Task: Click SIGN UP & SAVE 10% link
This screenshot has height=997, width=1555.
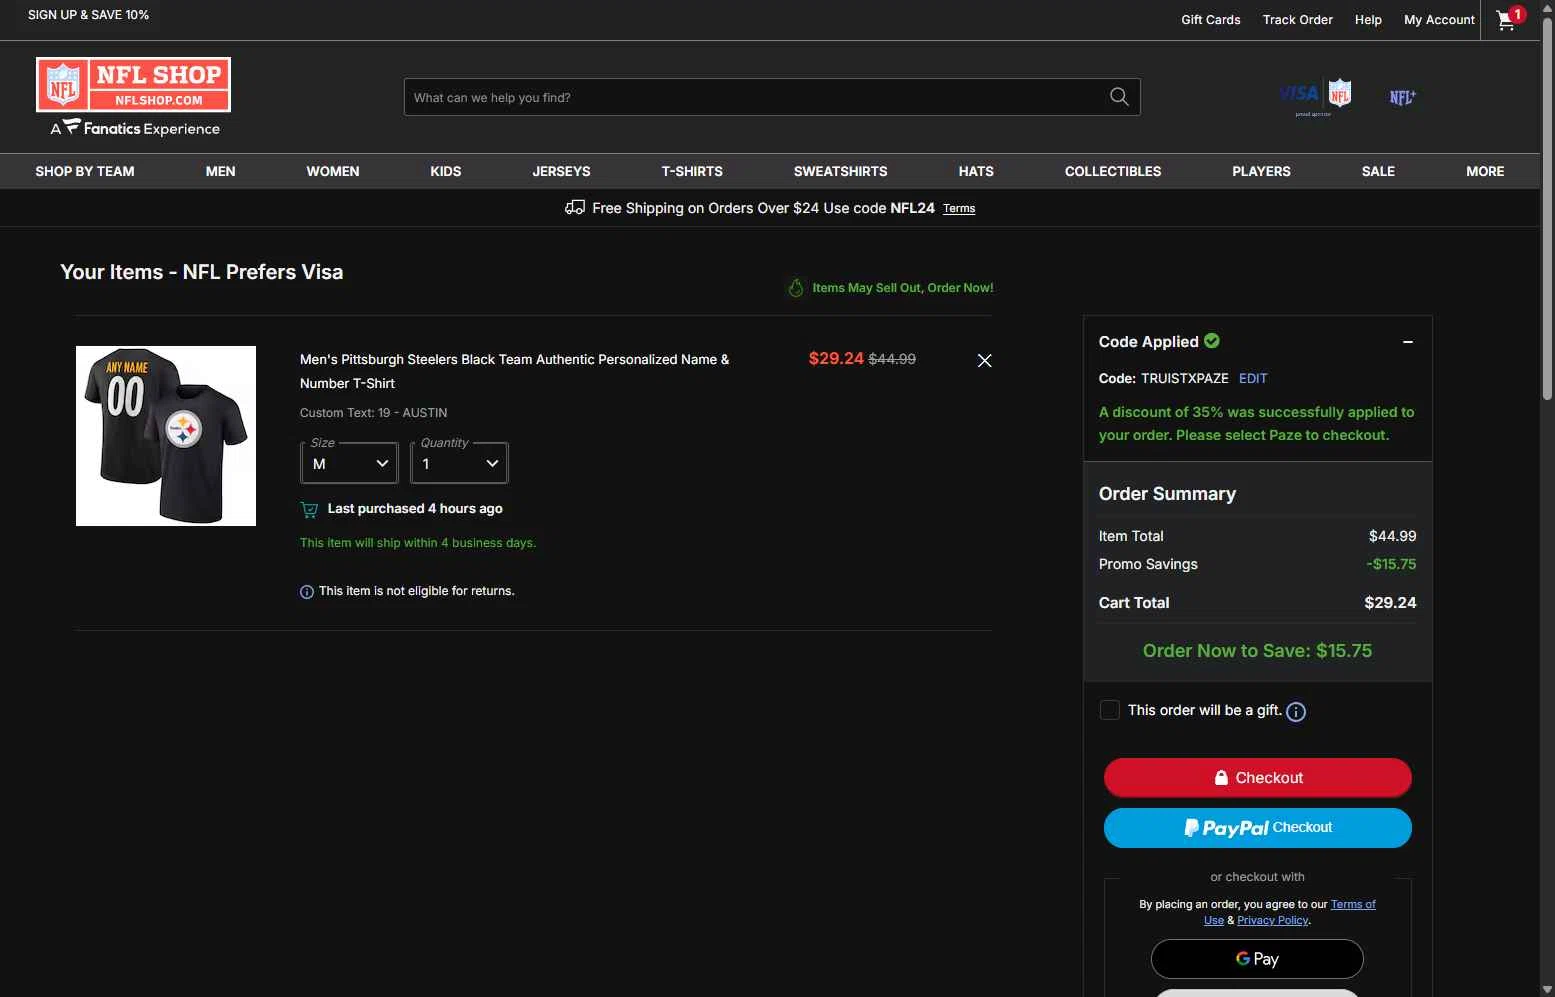Action: point(88,15)
